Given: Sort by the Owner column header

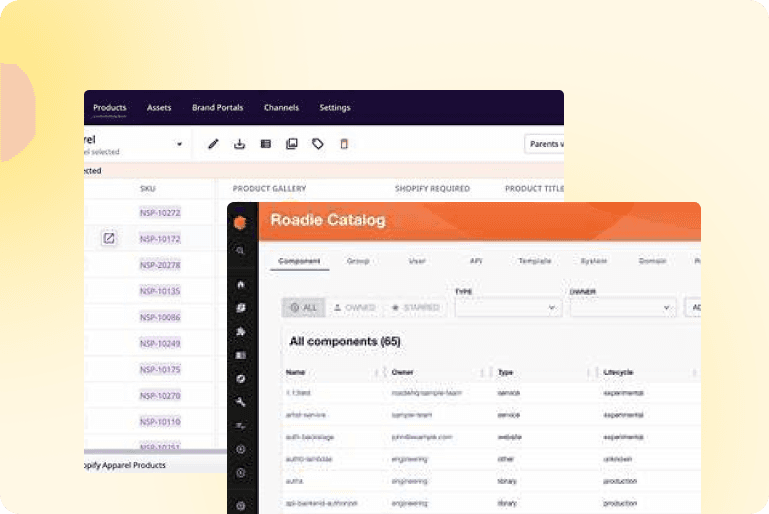Looking at the screenshot, I should [x=402, y=372].
